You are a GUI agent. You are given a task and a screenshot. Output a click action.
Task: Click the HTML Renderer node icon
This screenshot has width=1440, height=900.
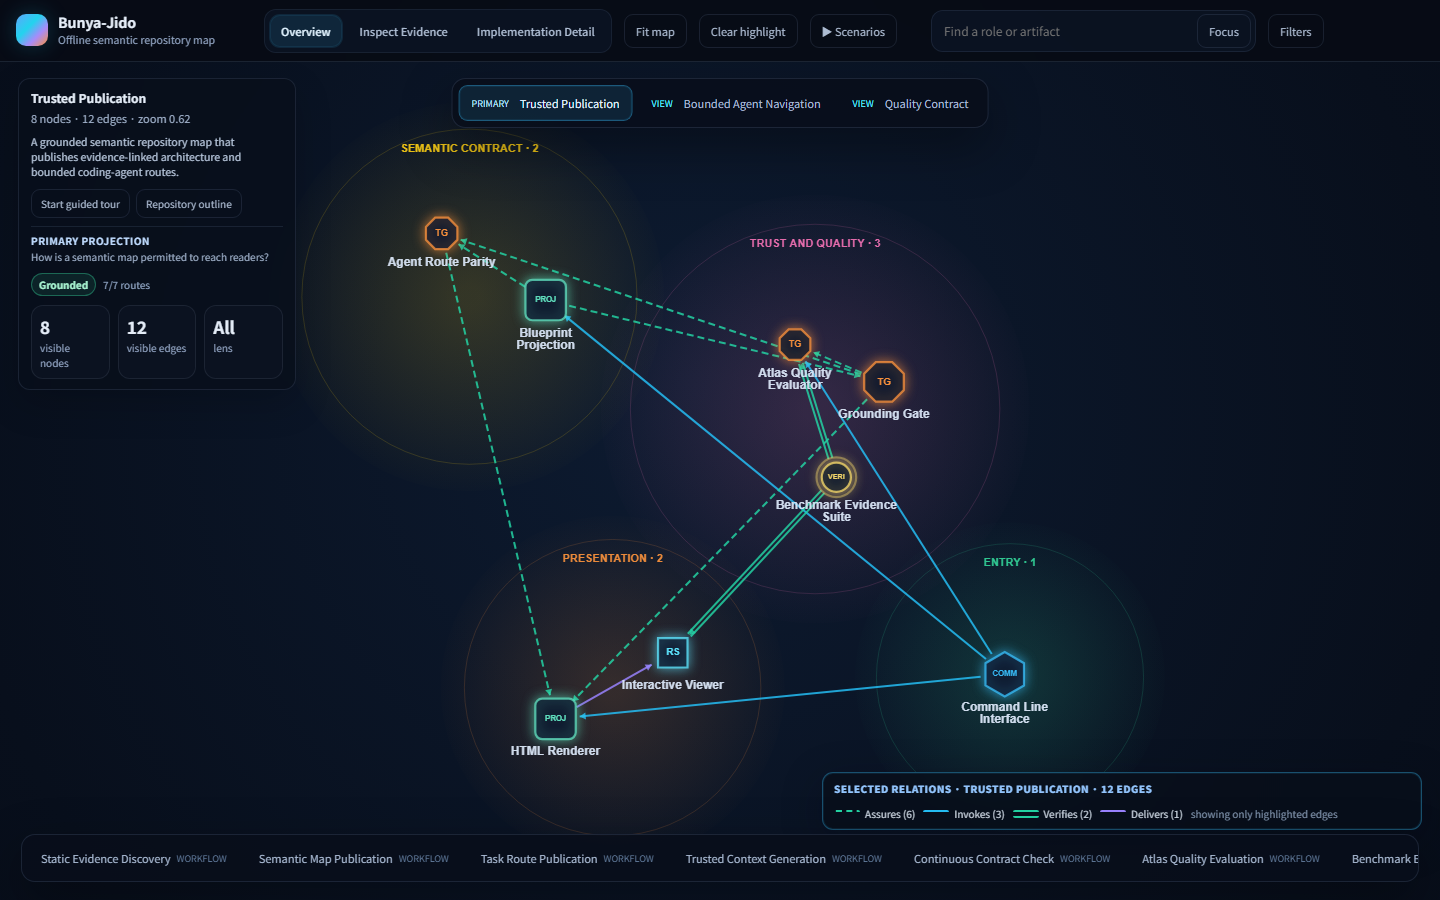[x=555, y=718]
